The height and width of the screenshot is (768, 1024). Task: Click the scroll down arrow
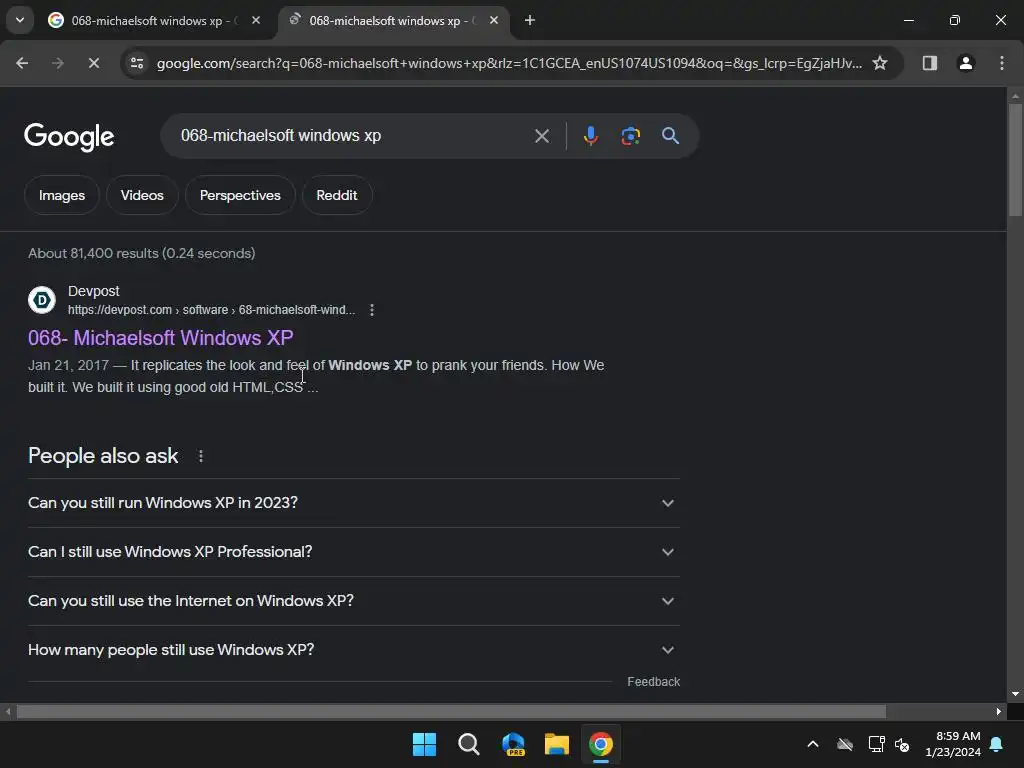1015,694
